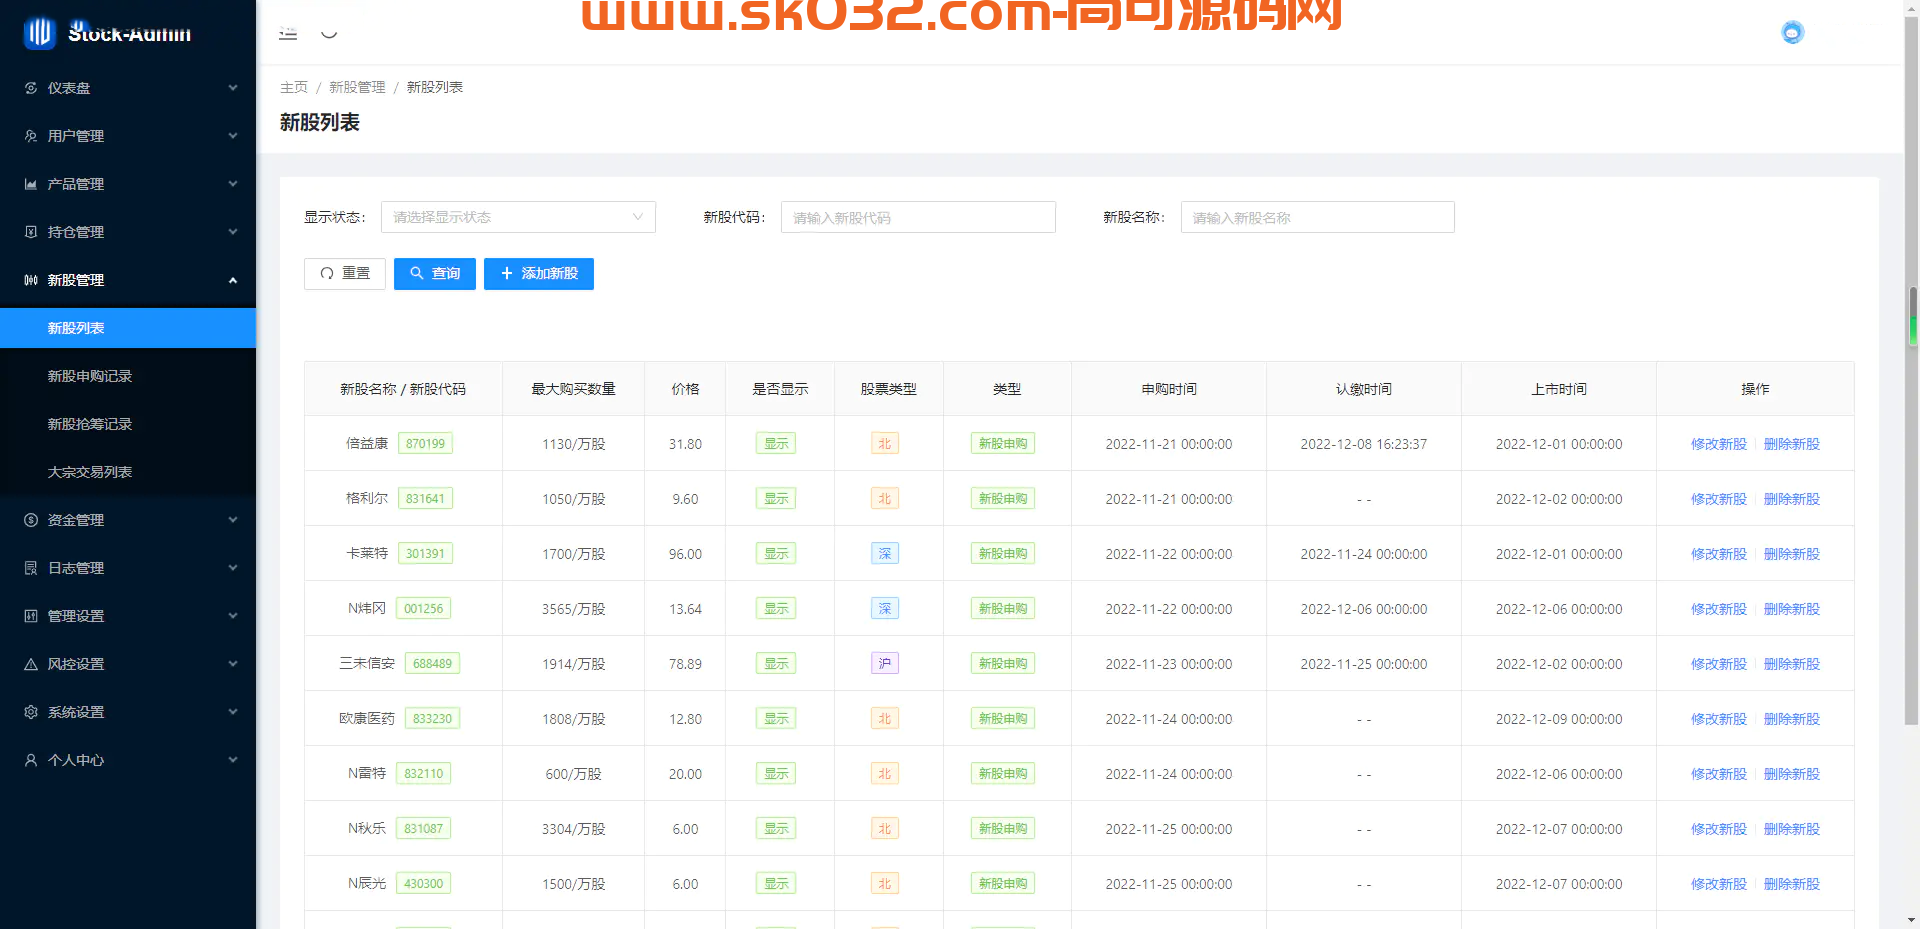Expand the 资金管理 menu chevron

click(x=233, y=520)
